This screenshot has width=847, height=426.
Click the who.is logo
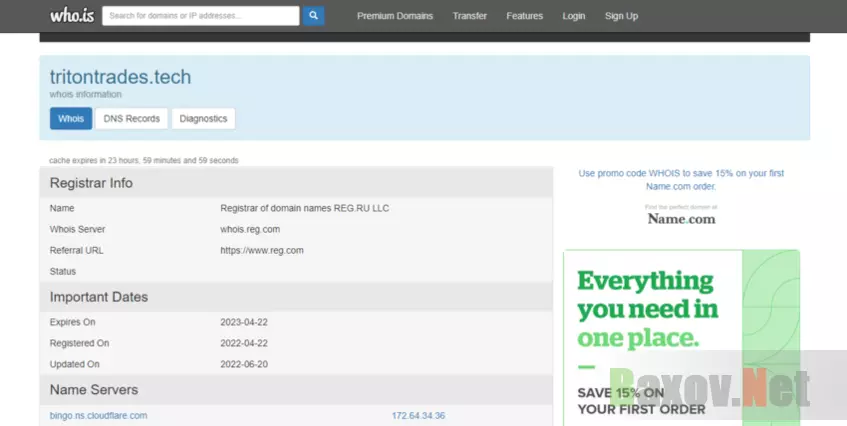tap(72, 16)
